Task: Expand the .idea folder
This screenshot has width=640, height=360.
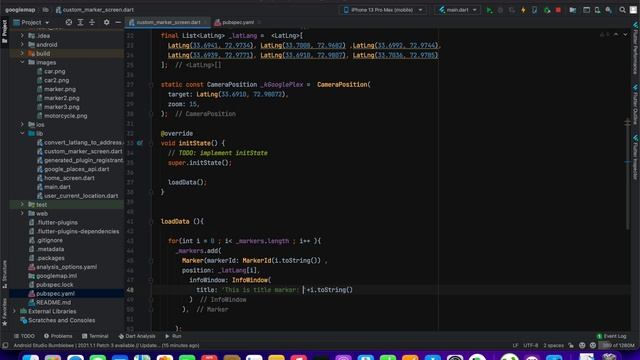Action: point(22,36)
